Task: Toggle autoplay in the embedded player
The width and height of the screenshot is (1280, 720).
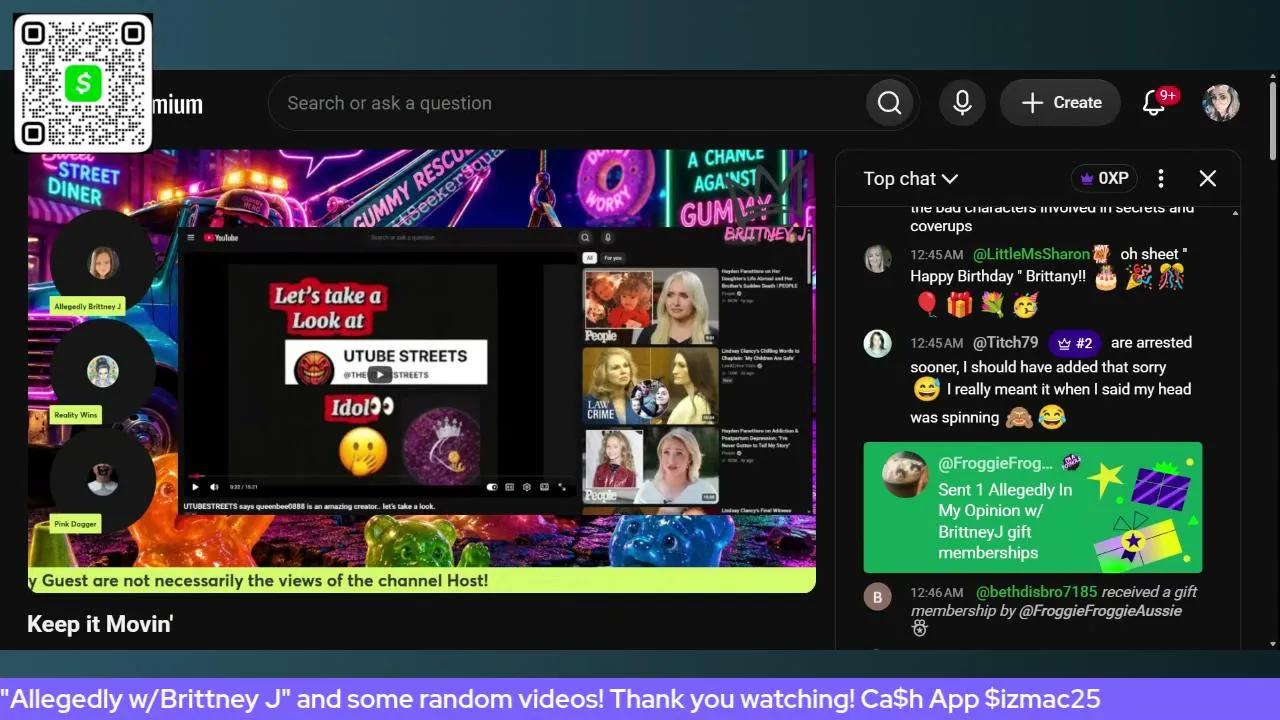Action: click(492, 487)
